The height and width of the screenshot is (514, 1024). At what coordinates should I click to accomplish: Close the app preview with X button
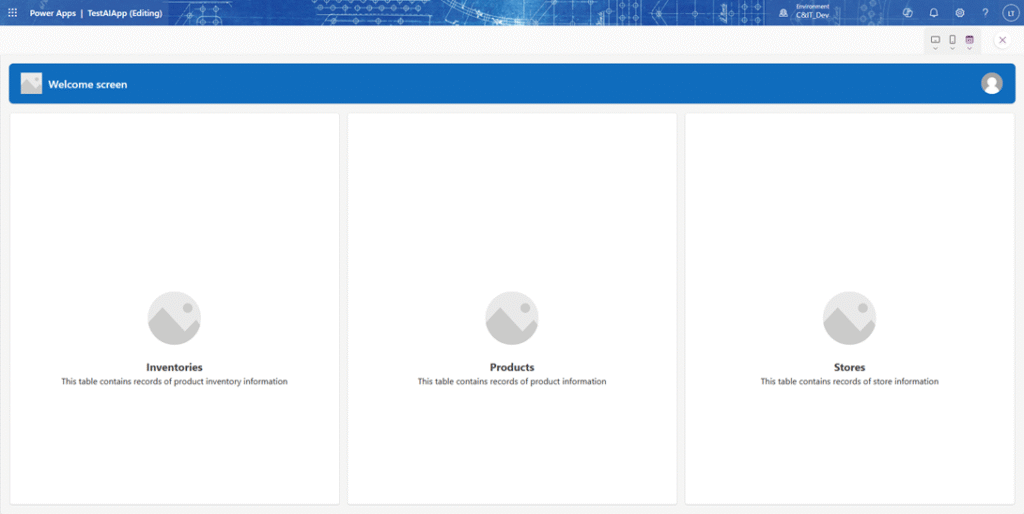[1002, 40]
